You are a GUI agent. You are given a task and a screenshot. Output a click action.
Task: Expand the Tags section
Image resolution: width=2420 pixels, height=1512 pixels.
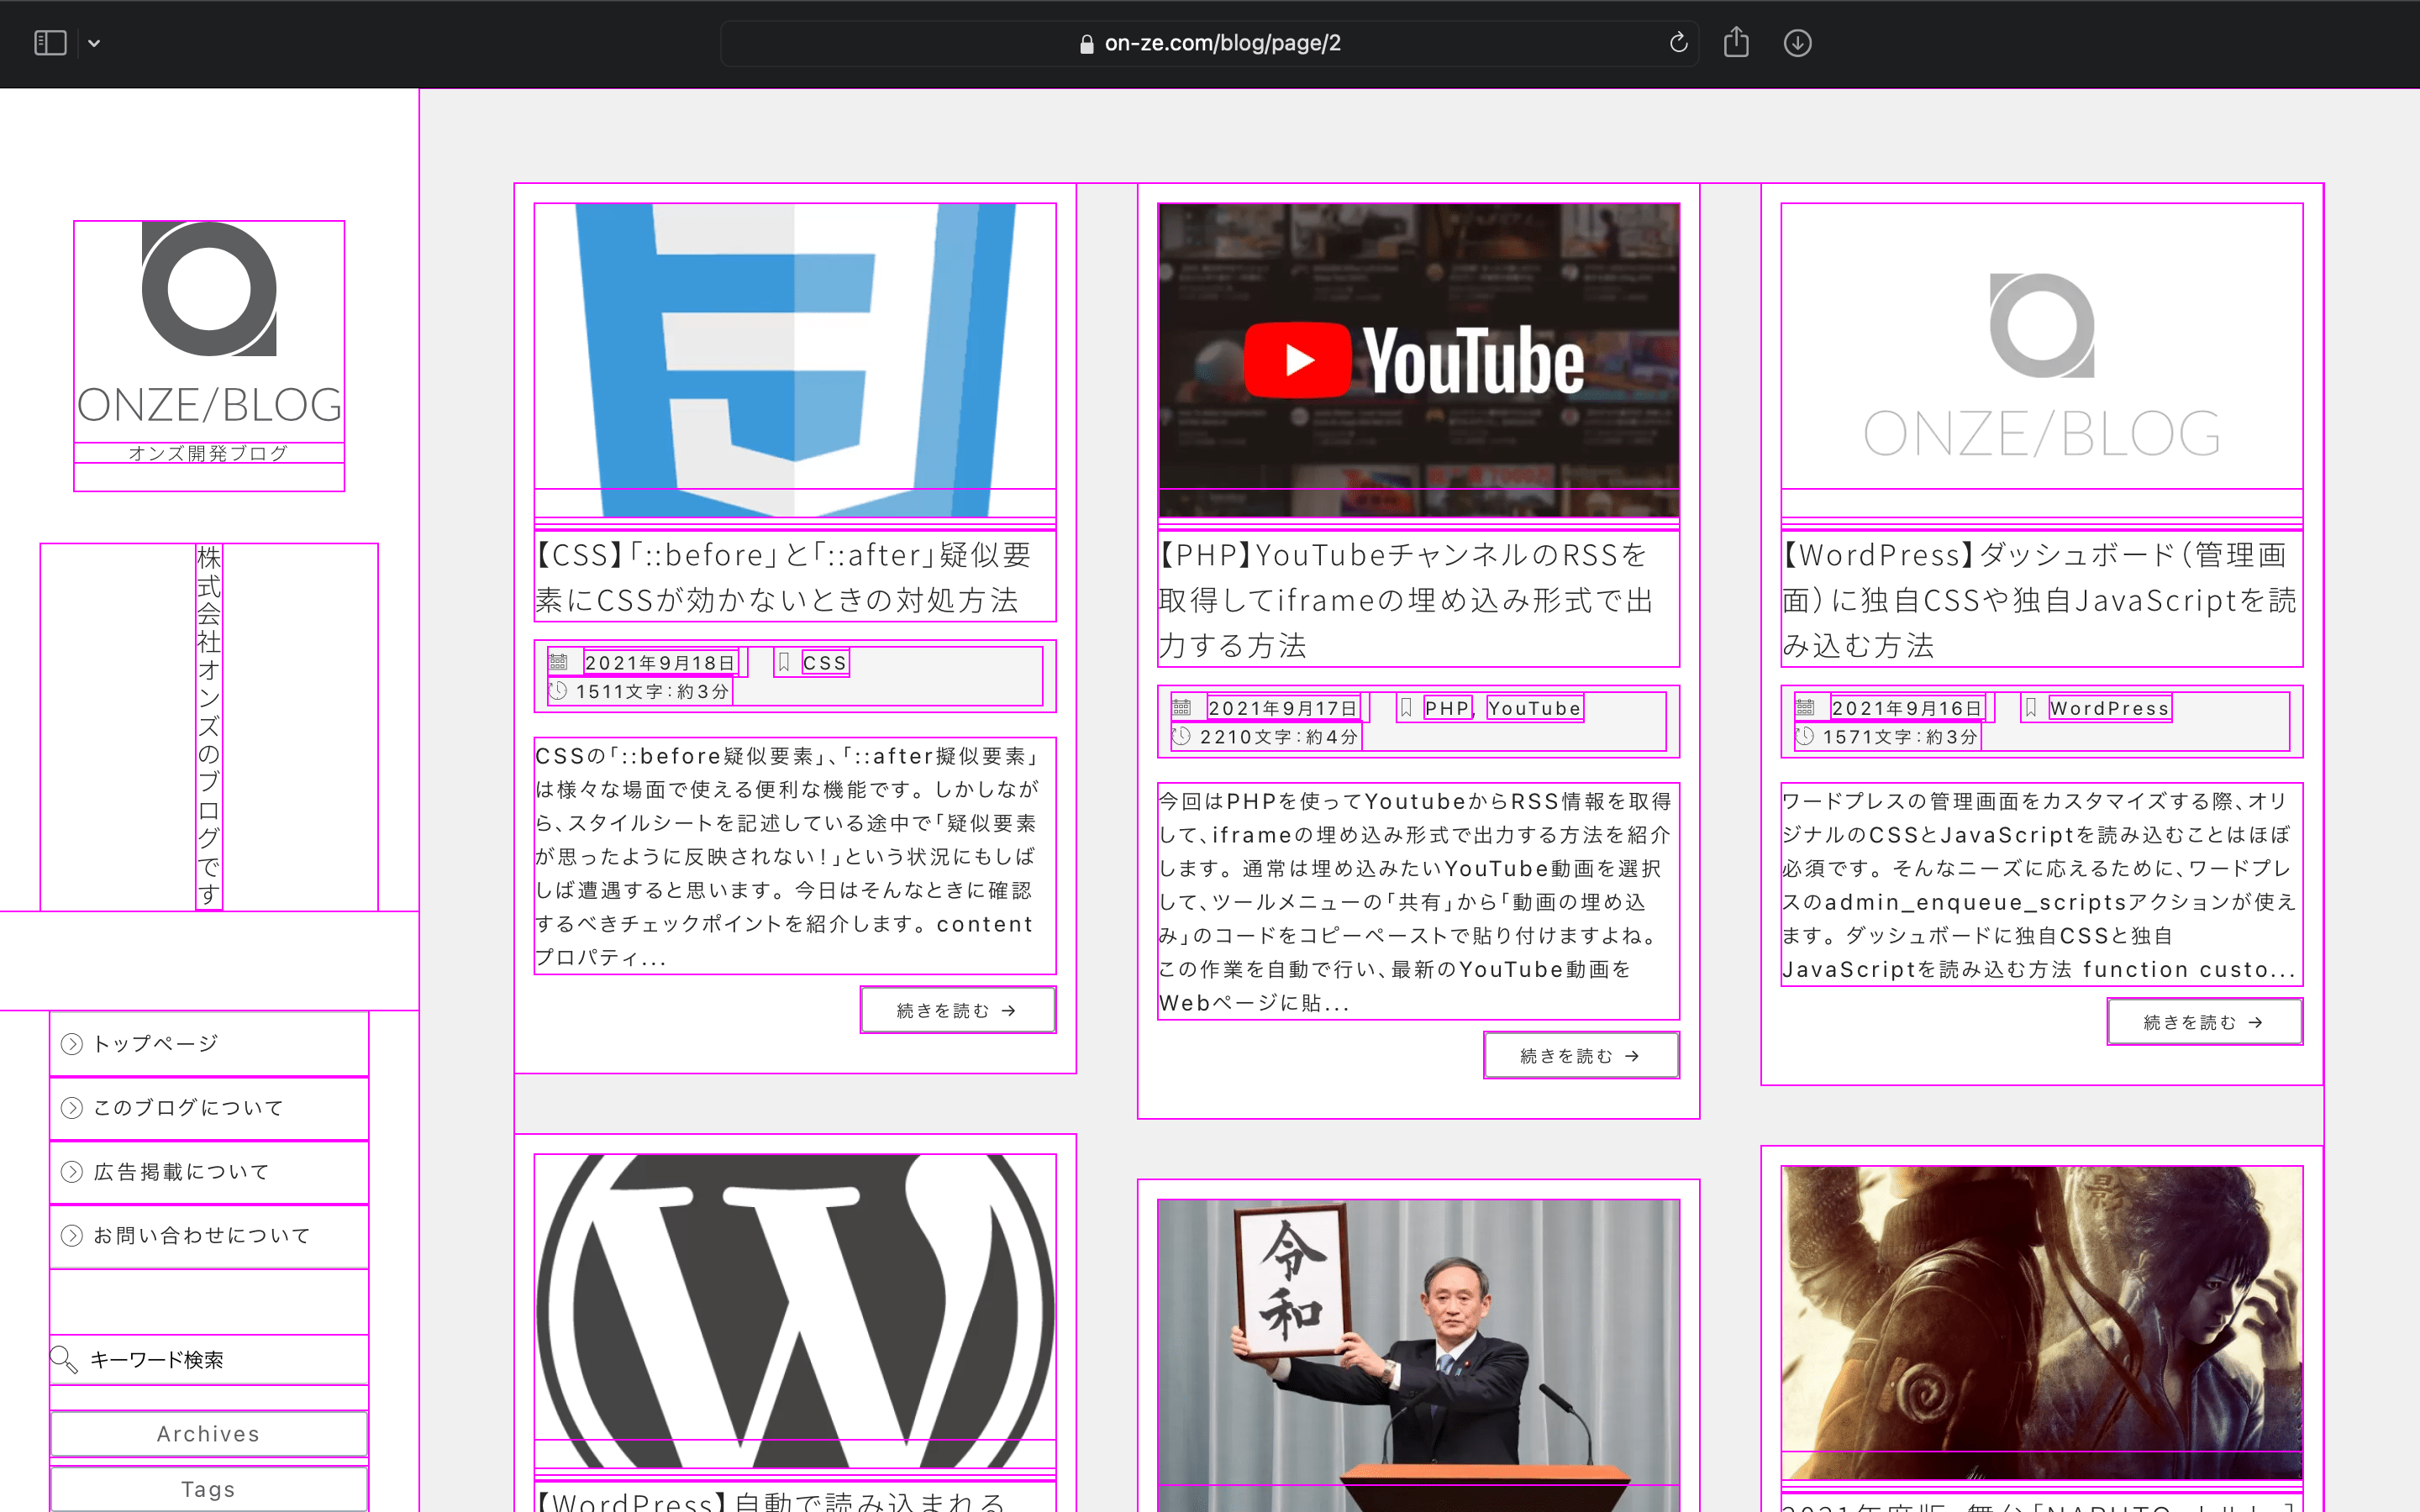point(208,1488)
